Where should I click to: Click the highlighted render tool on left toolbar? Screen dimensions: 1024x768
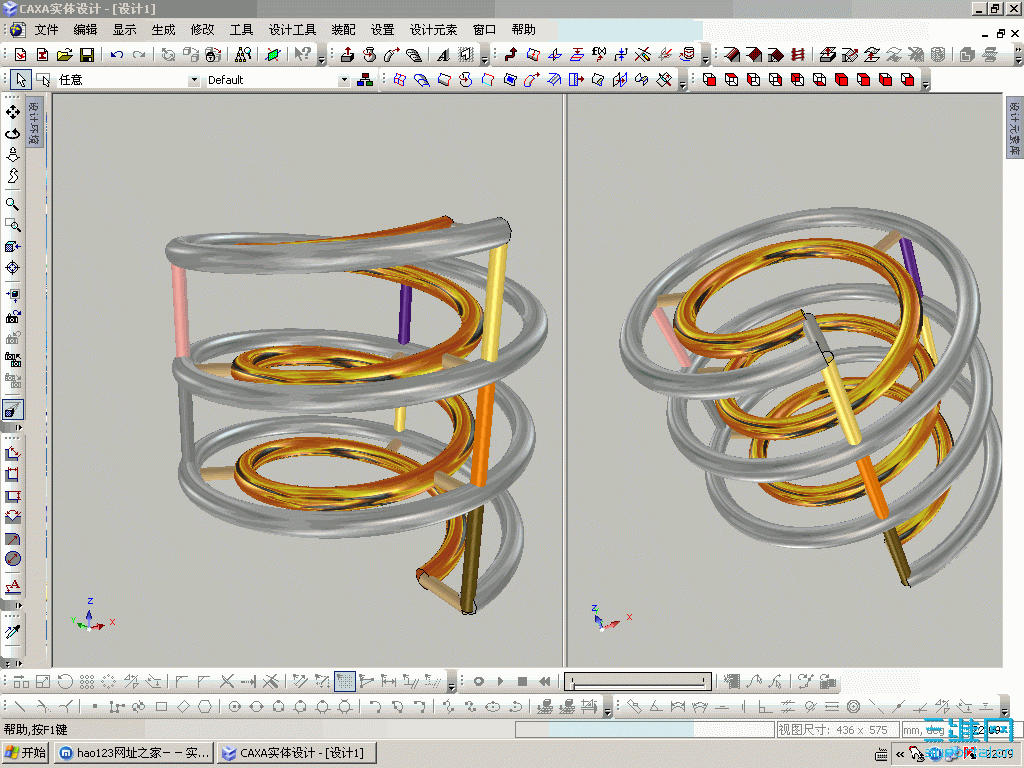(x=12, y=409)
